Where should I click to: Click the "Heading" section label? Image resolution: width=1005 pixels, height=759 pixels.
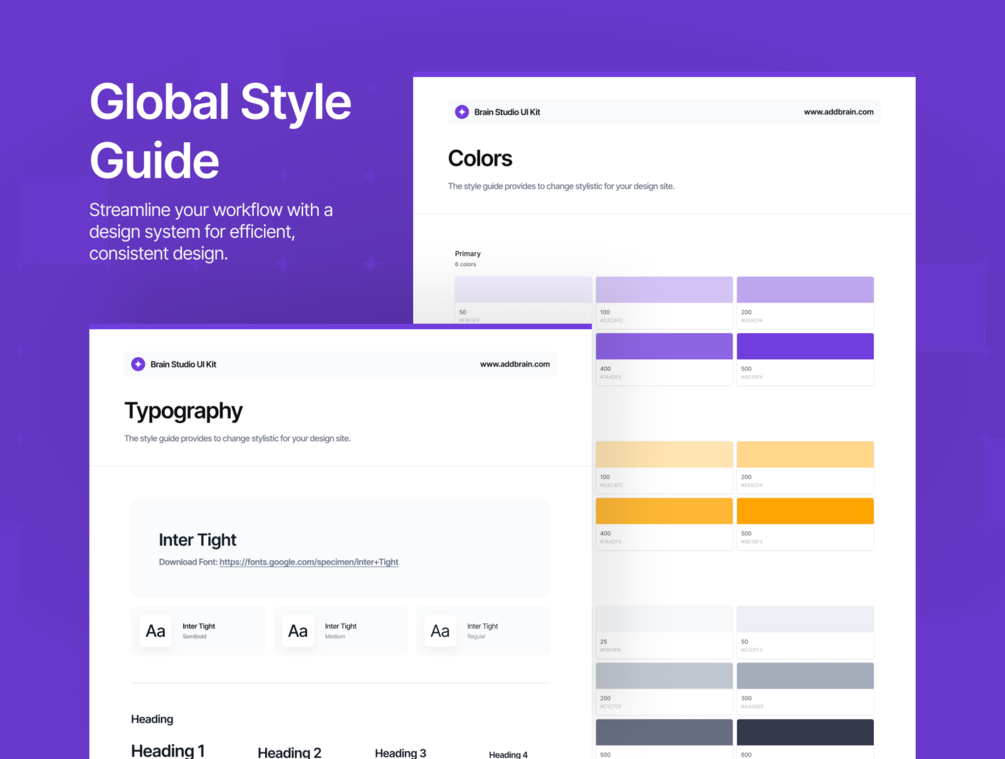152,719
